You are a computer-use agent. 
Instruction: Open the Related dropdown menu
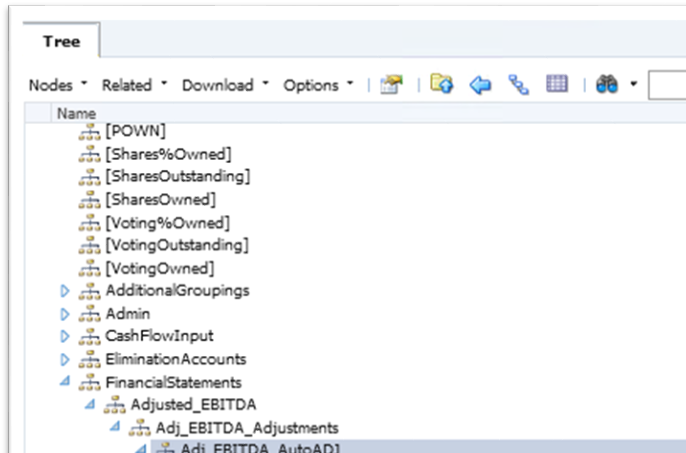click(134, 85)
